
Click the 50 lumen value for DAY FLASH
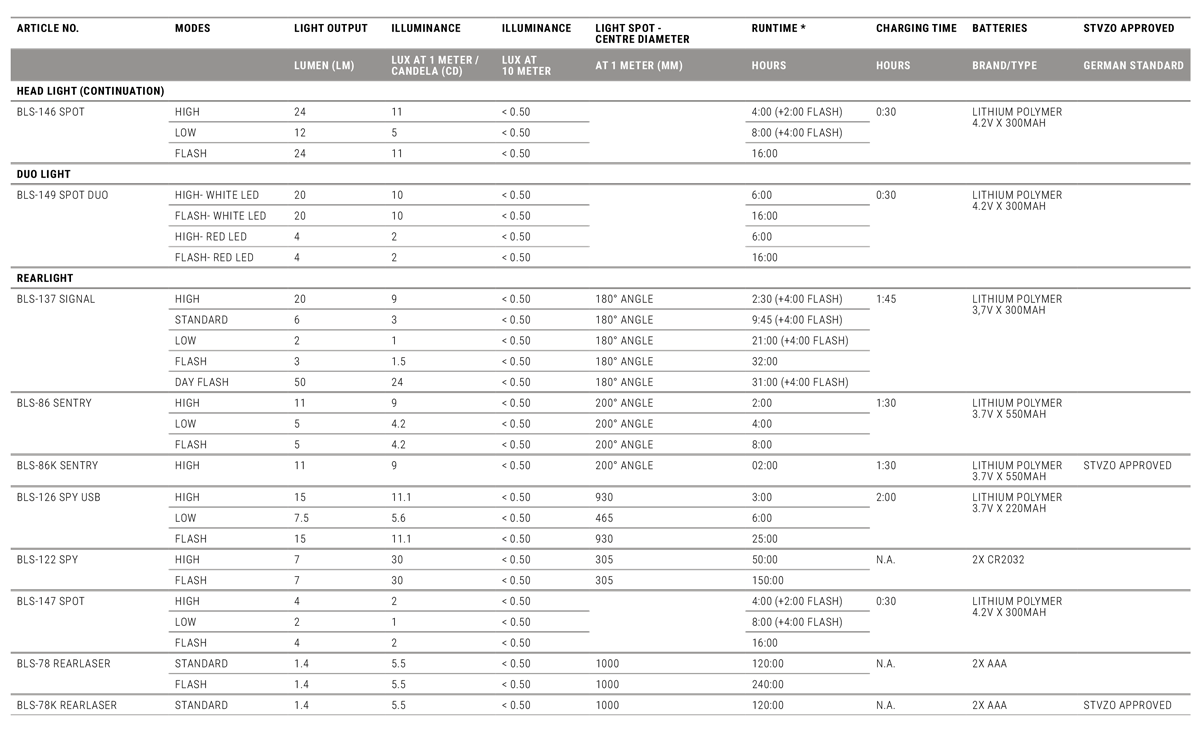point(300,382)
